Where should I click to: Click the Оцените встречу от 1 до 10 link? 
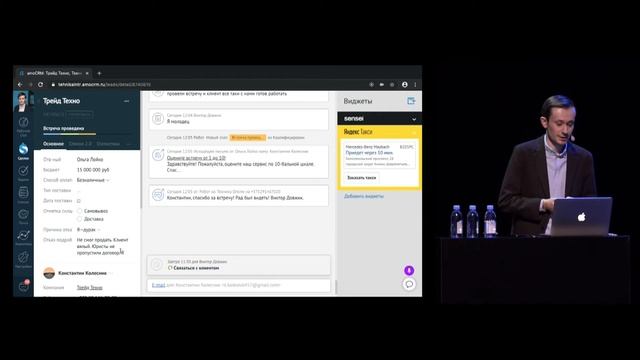click(196, 158)
